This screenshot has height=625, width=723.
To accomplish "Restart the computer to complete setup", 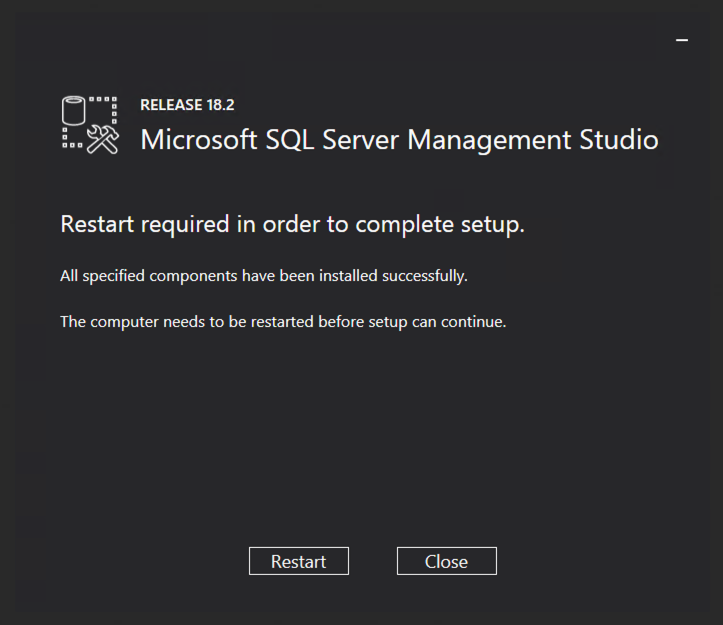I will [x=299, y=561].
